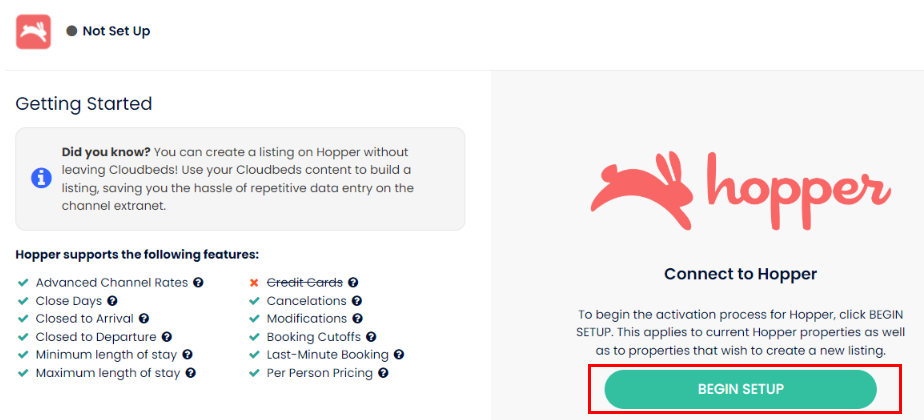Viewport: 924px width, 420px height.
Task: Open help tooltip for Closed to Departure
Action: point(167,337)
